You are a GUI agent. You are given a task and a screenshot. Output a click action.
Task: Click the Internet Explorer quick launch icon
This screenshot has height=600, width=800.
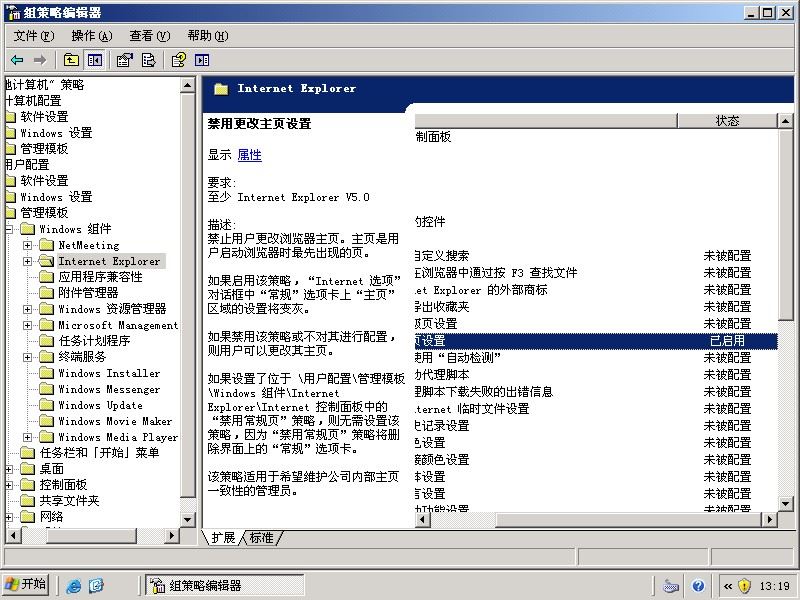click(73, 586)
